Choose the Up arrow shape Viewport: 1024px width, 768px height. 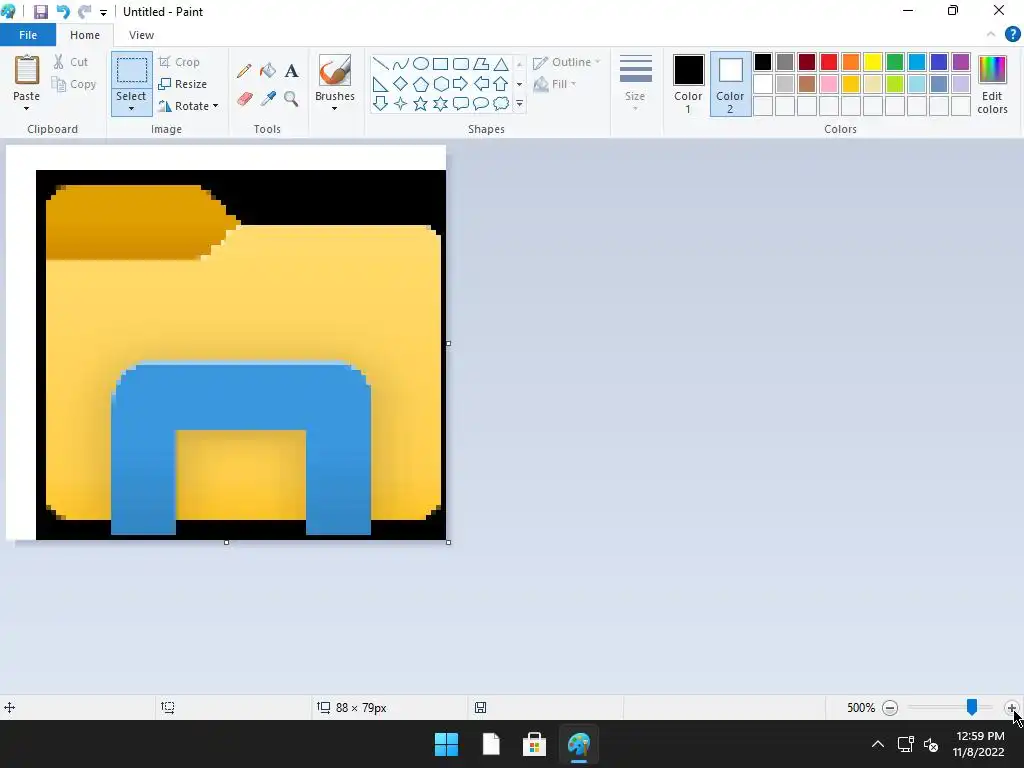tap(501, 84)
